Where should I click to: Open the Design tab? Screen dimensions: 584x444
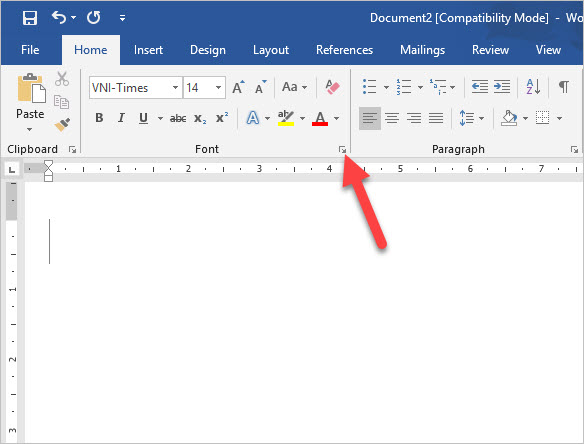(x=208, y=50)
